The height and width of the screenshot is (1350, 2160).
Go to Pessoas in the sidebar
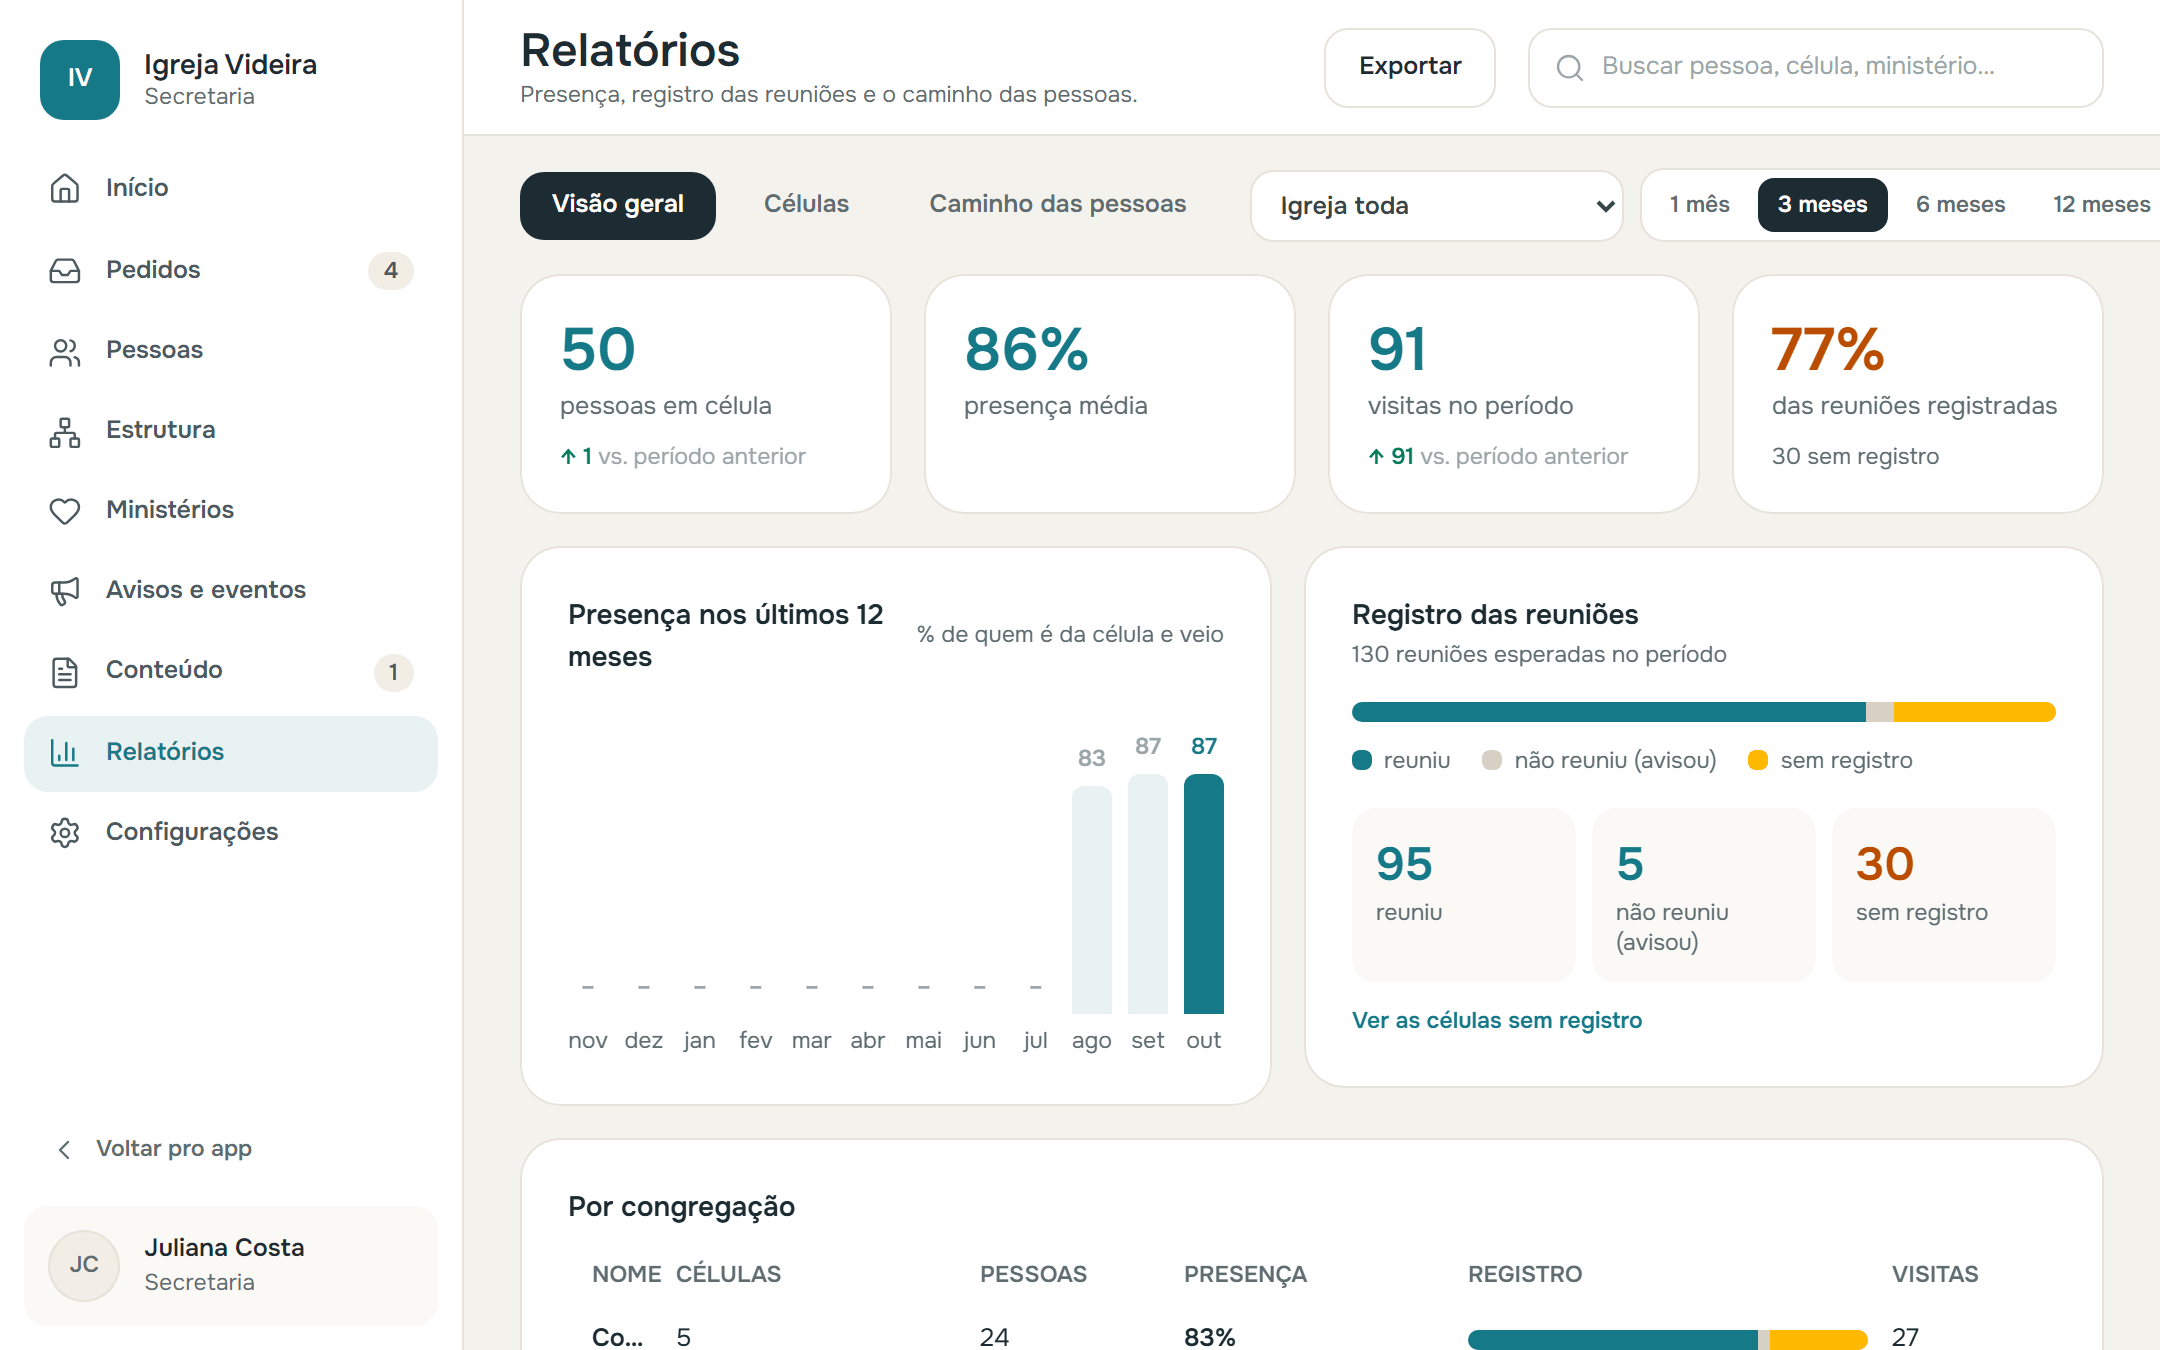tap(231, 350)
